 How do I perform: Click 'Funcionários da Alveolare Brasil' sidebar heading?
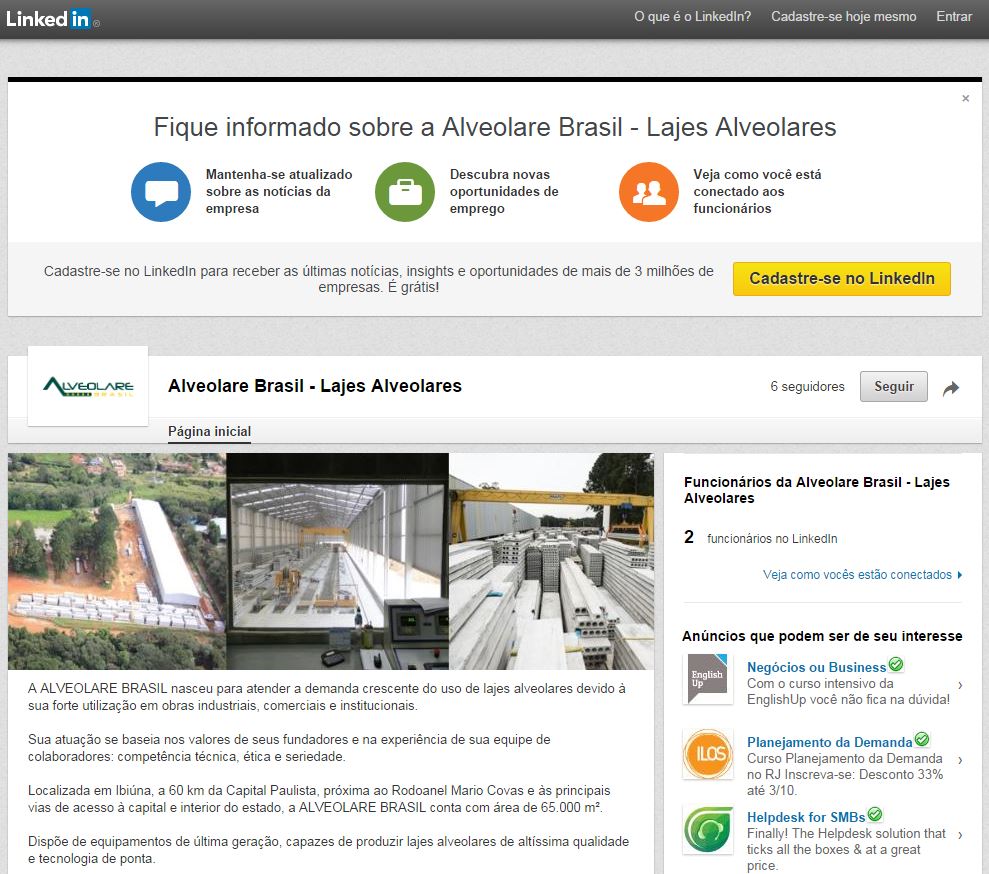click(x=816, y=490)
